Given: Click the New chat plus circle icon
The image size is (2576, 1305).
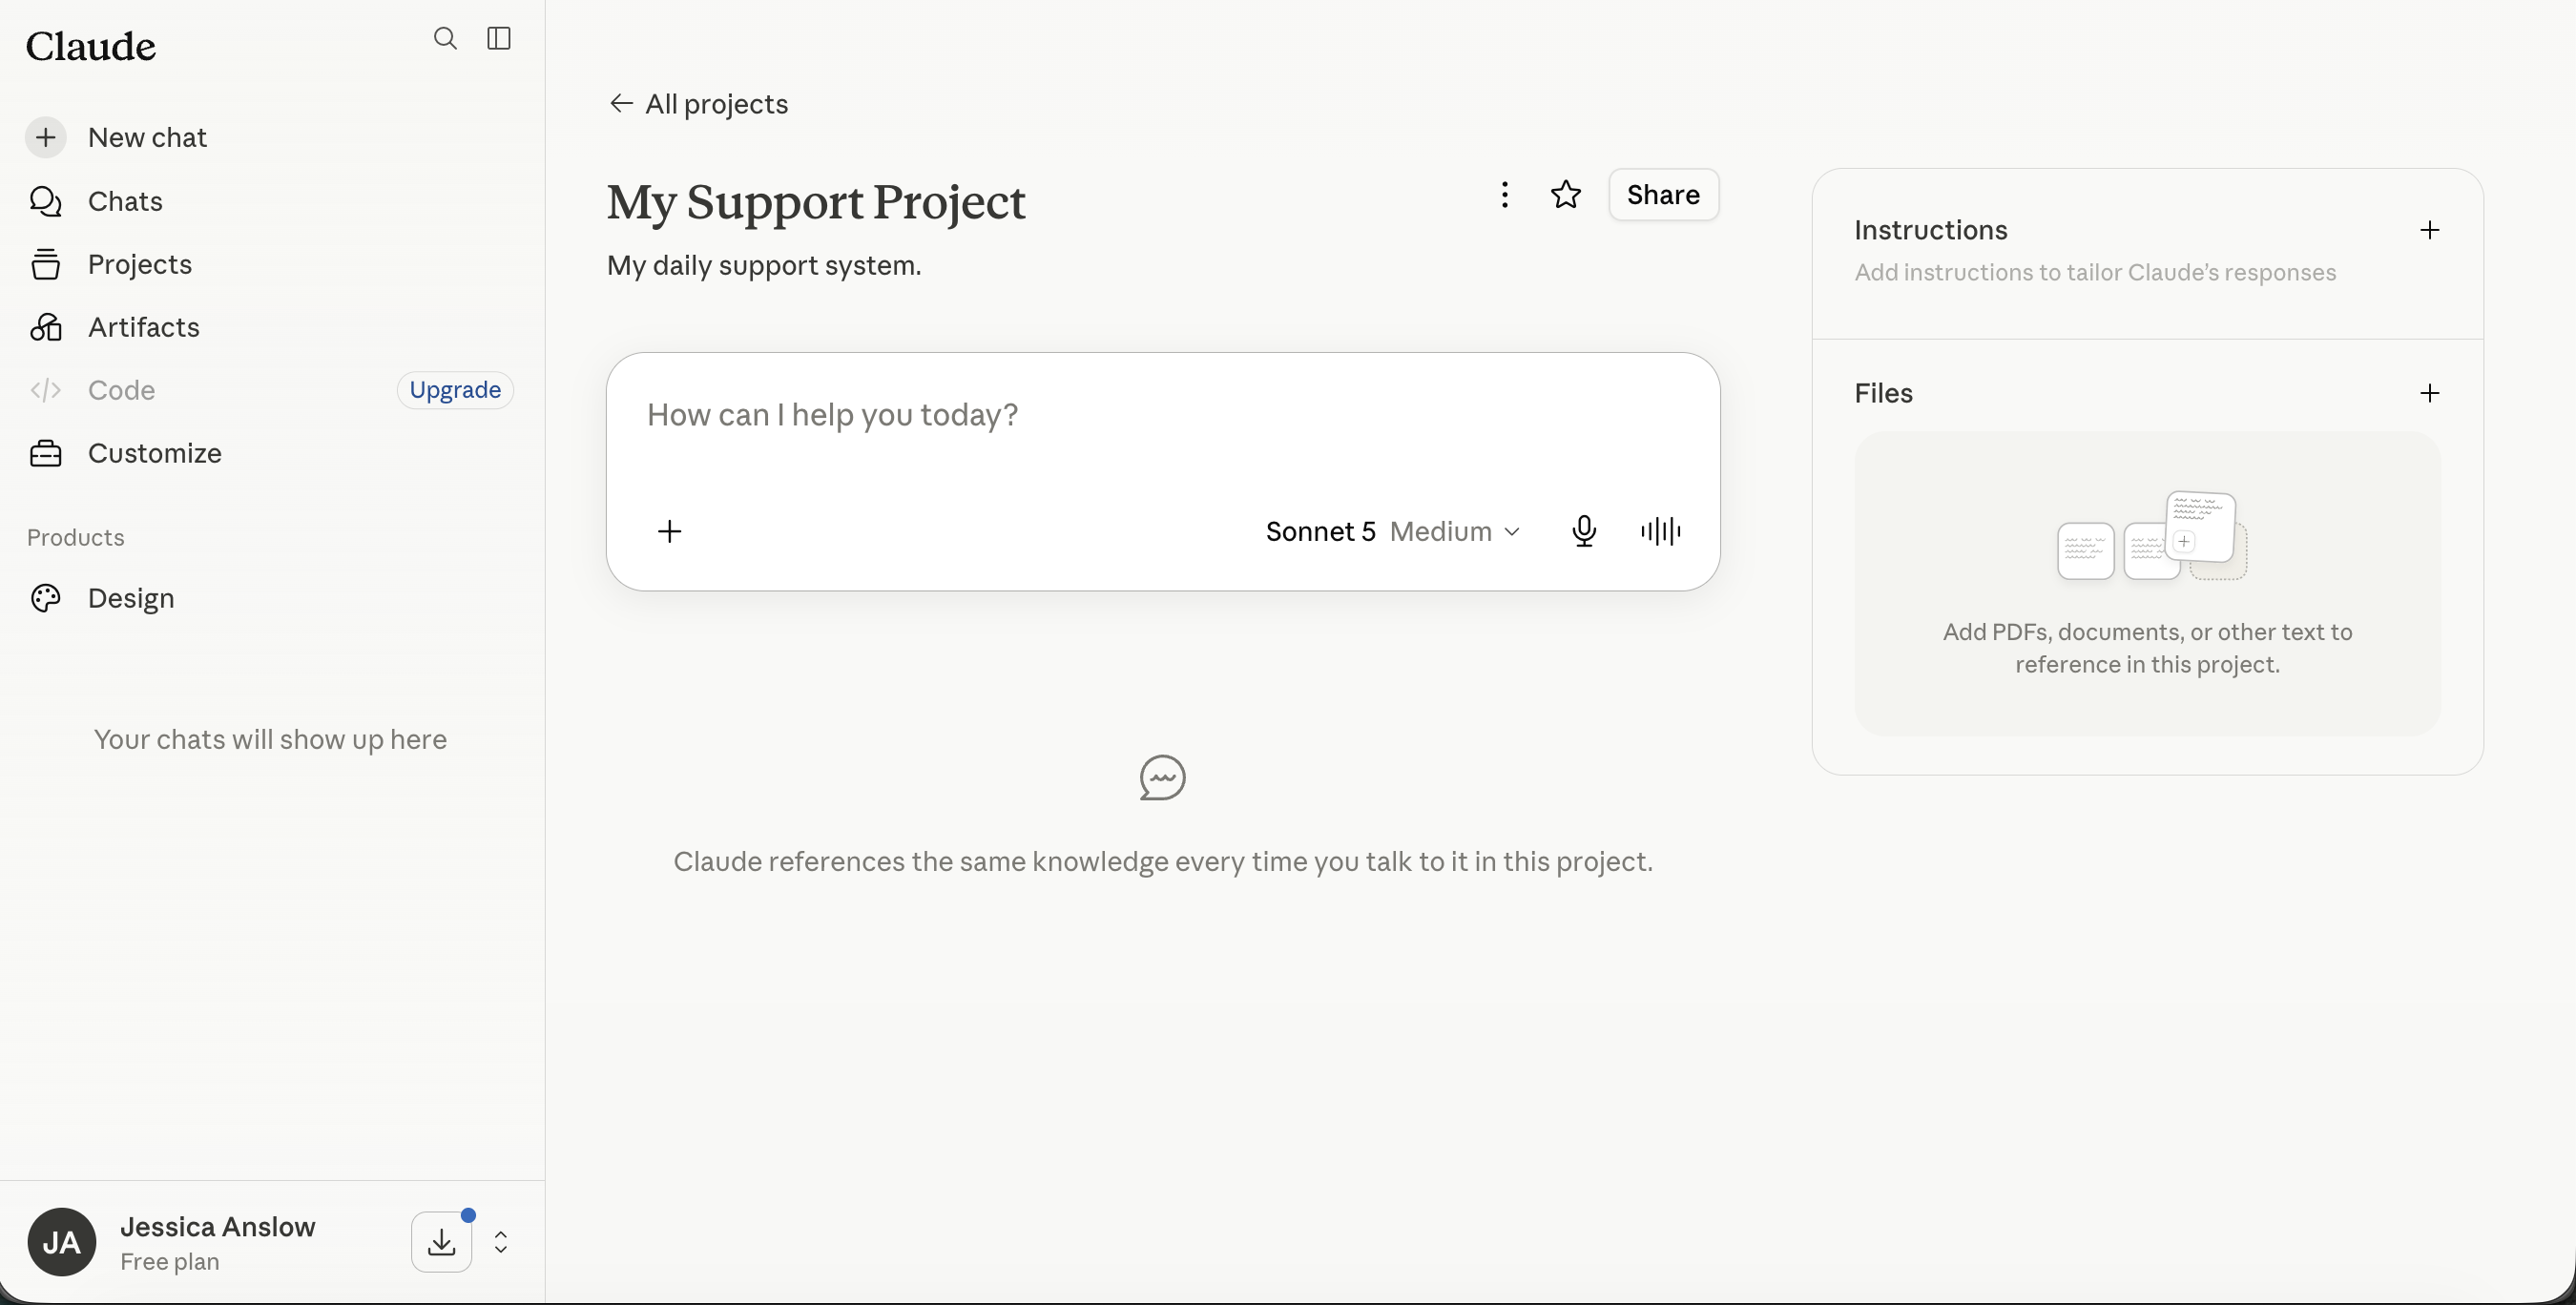Looking at the screenshot, I should tap(46, 137).
